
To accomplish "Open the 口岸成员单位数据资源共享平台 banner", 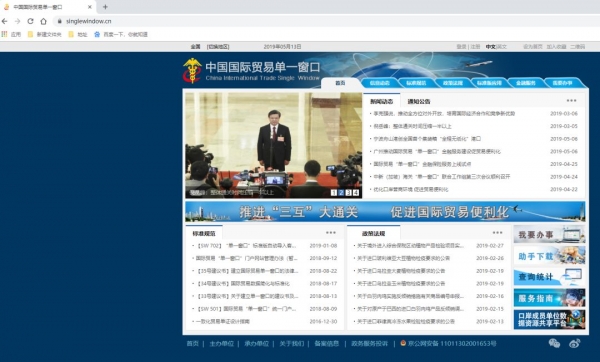I will click(x=549, y=320).
